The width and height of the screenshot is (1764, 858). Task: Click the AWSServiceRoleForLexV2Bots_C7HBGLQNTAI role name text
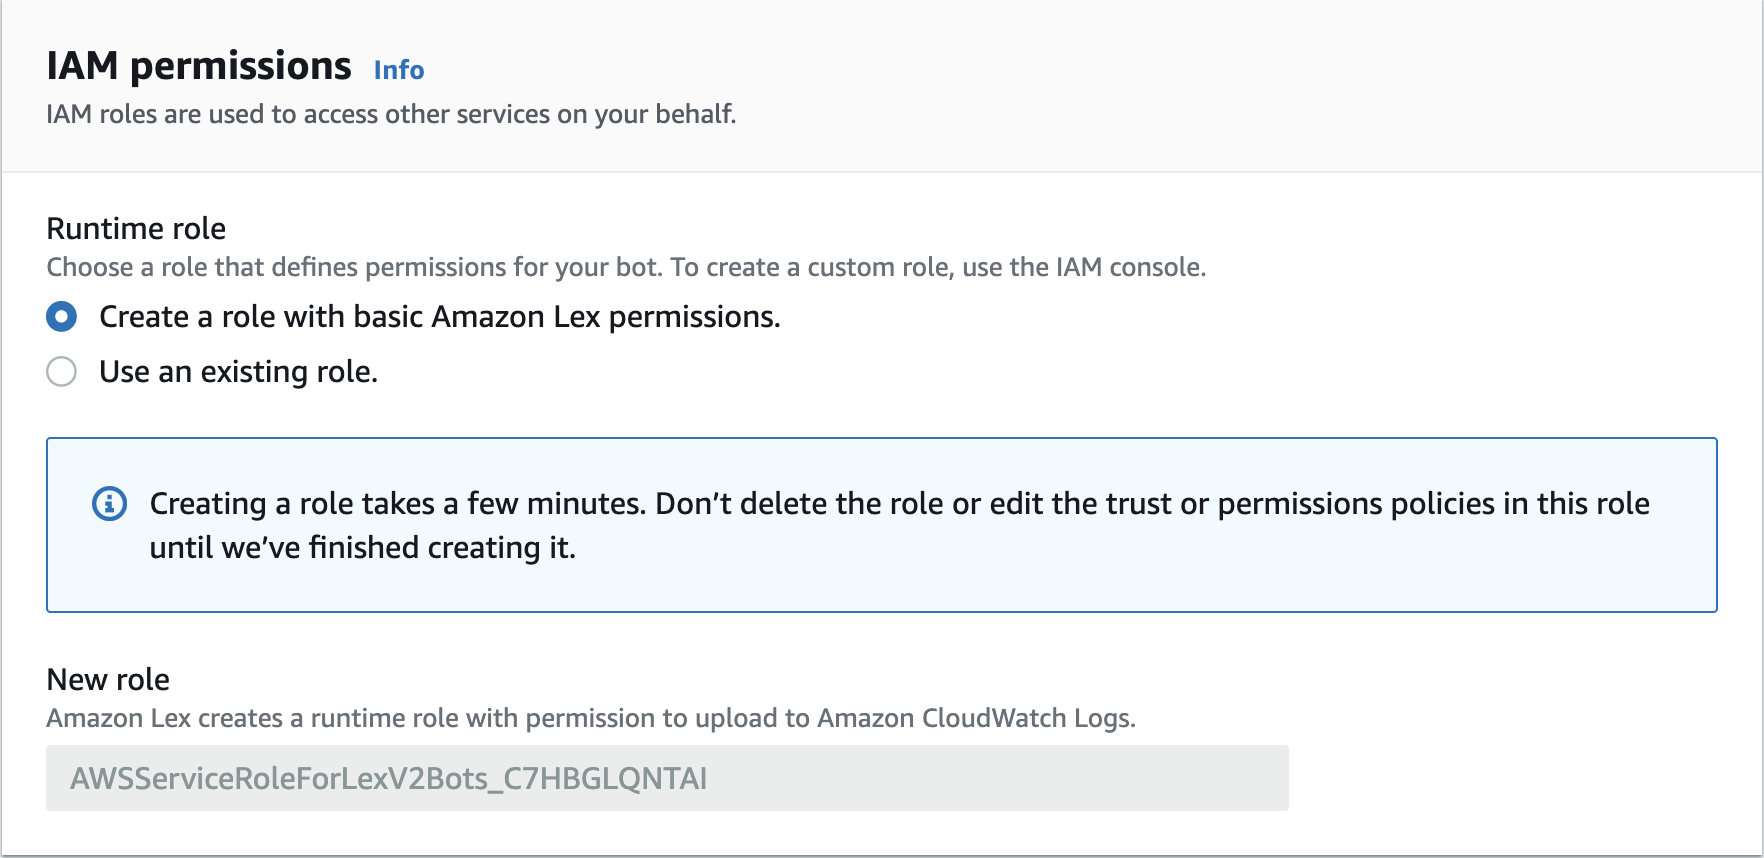tap(388, 778)
